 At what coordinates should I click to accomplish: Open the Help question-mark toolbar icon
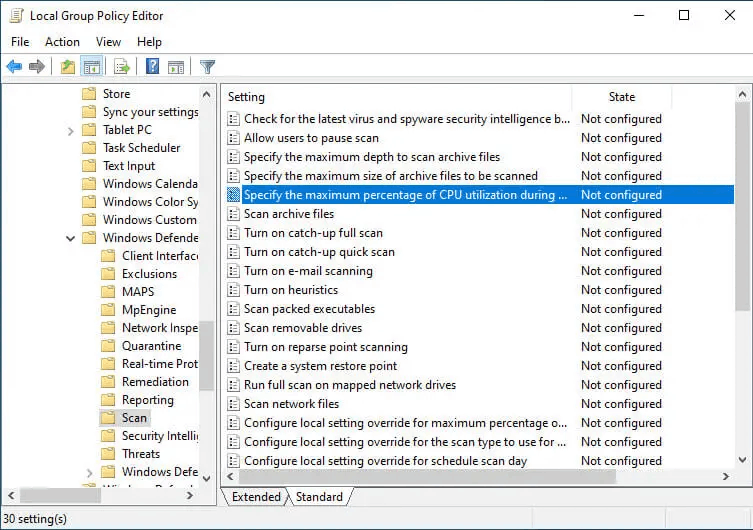click(152, 66)
